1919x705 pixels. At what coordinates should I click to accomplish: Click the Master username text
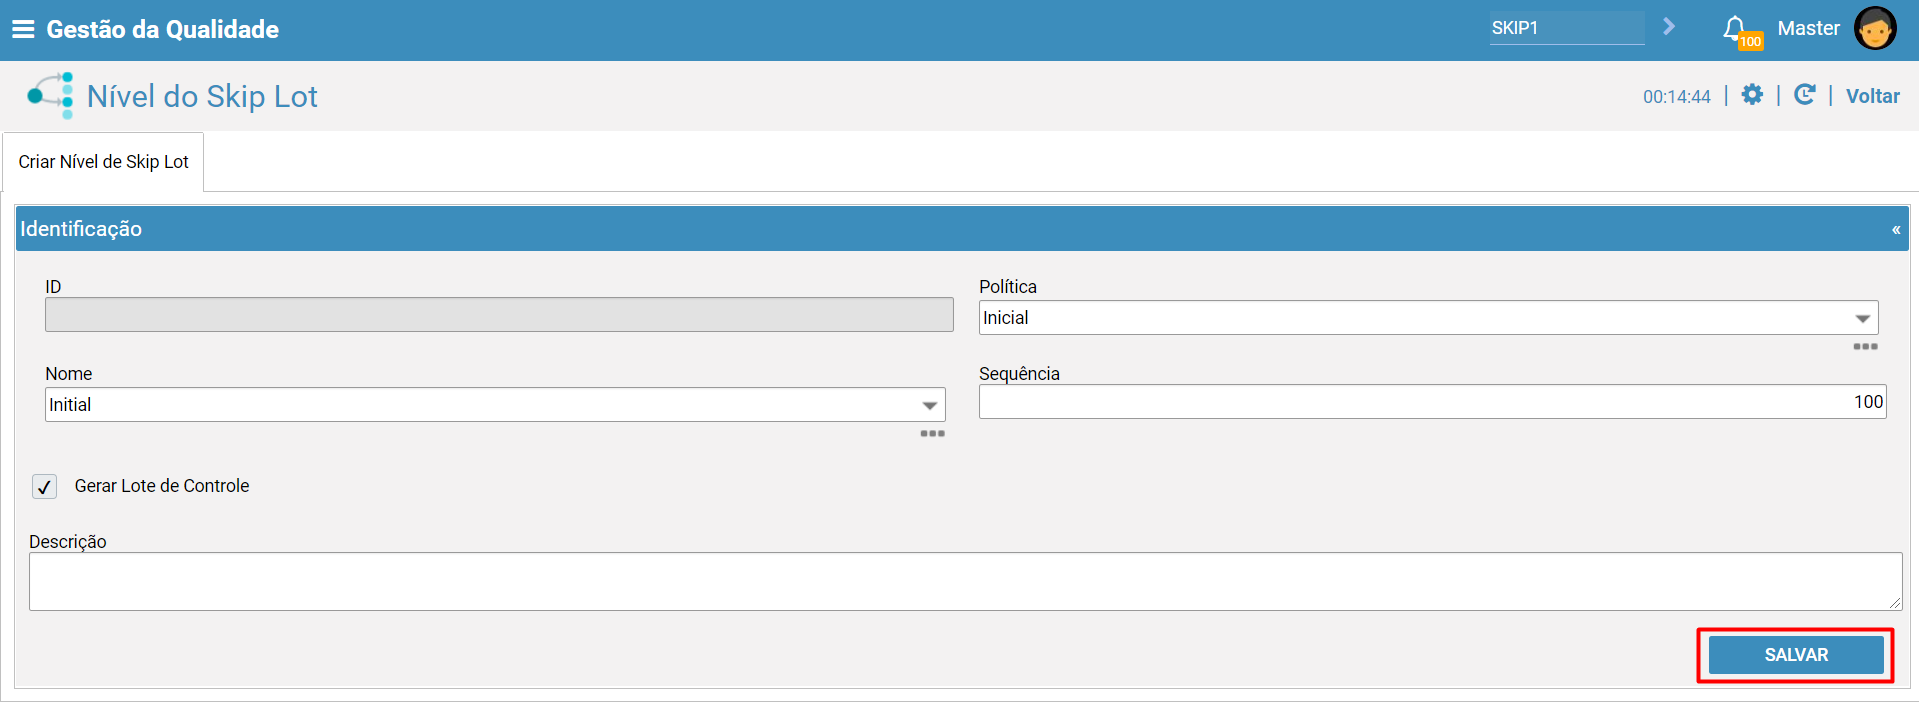(1808, 28)
